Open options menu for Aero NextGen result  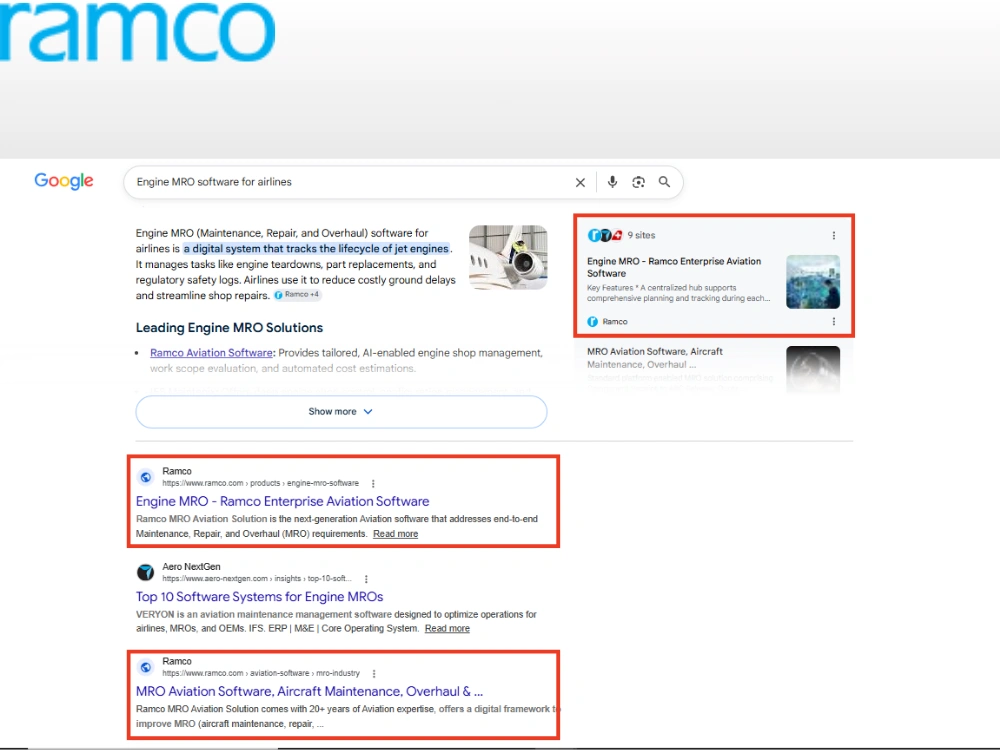[366, 579]
